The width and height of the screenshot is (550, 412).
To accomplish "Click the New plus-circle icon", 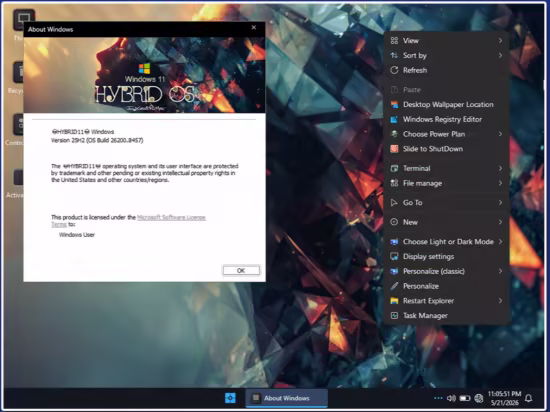I will coord(394,222).
